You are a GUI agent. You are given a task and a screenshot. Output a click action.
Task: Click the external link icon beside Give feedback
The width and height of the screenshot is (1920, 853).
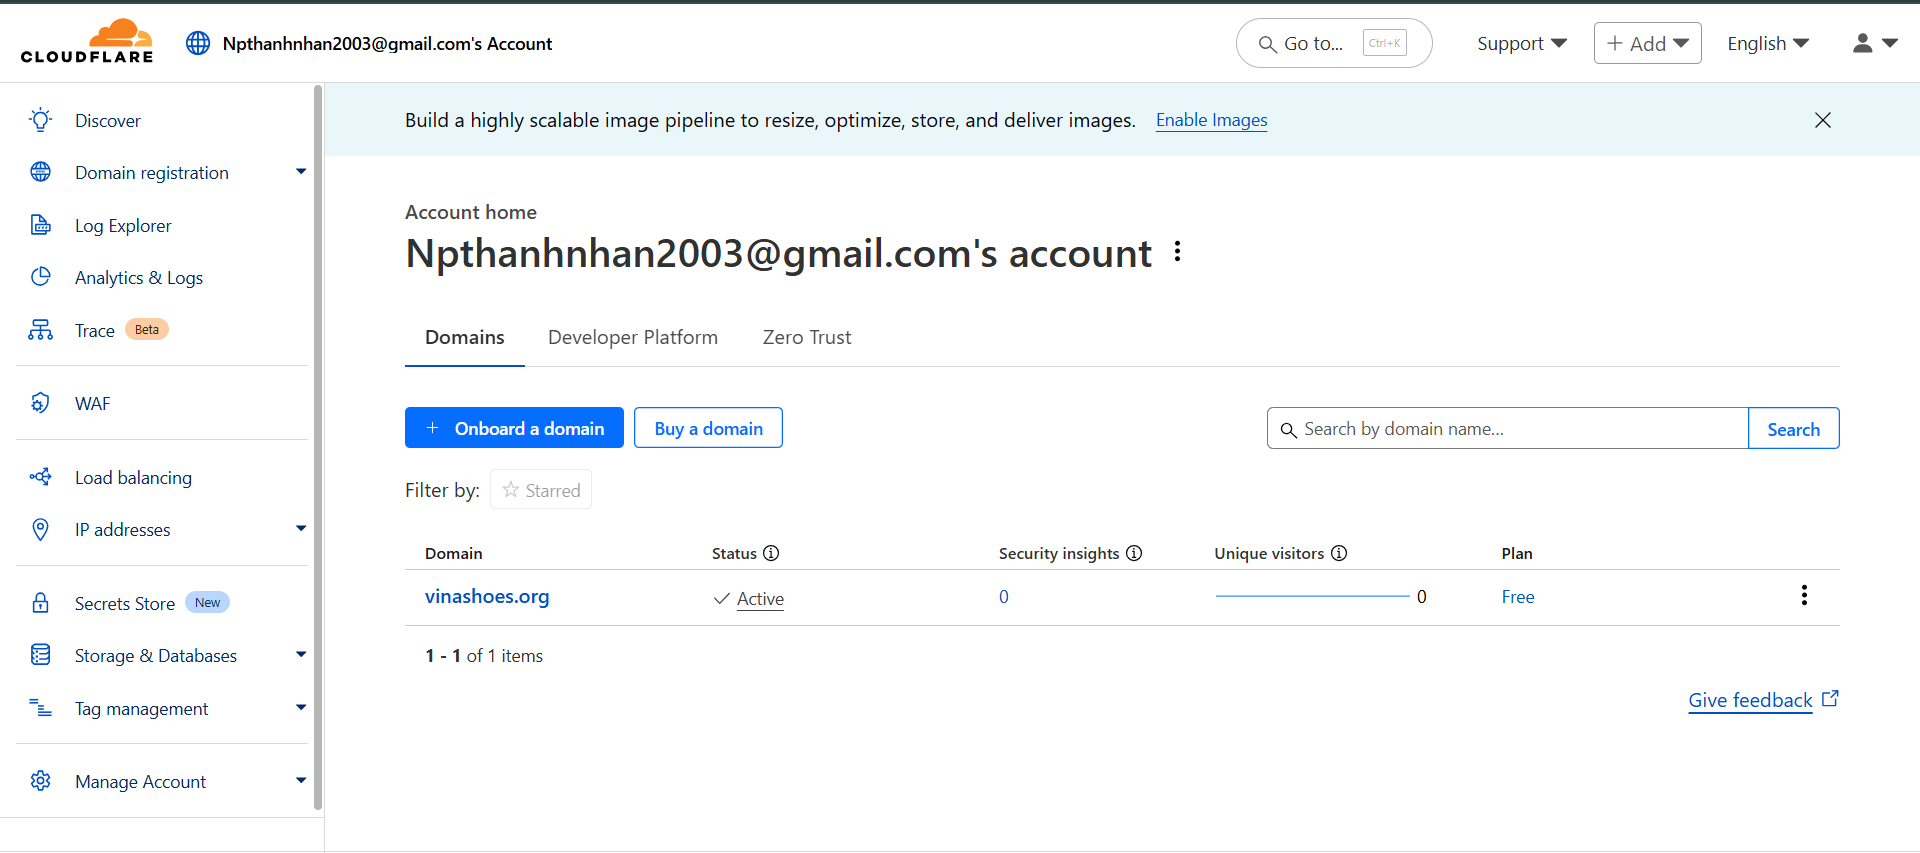click(1830, 699)
